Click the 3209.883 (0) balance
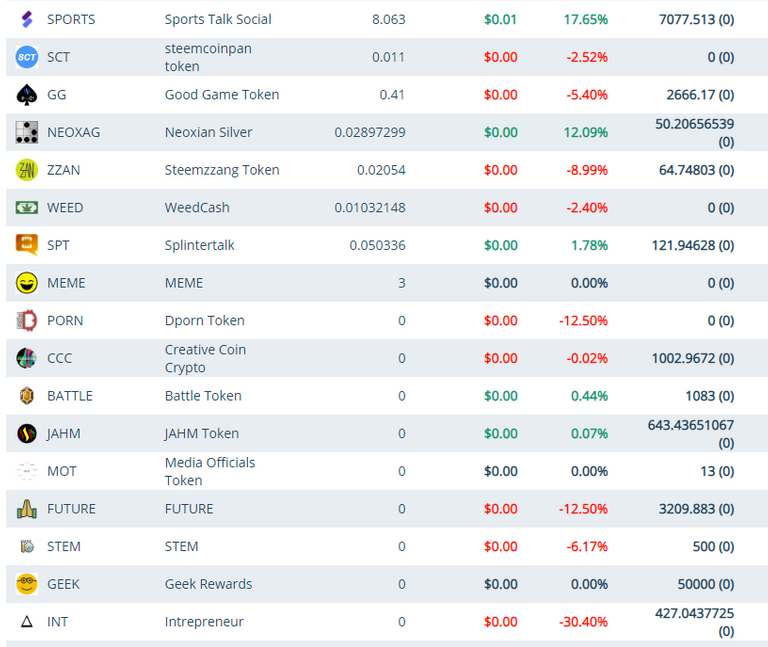Image resolution: width=768 pixels, height=647 pixels. click(x=696, y=509)
